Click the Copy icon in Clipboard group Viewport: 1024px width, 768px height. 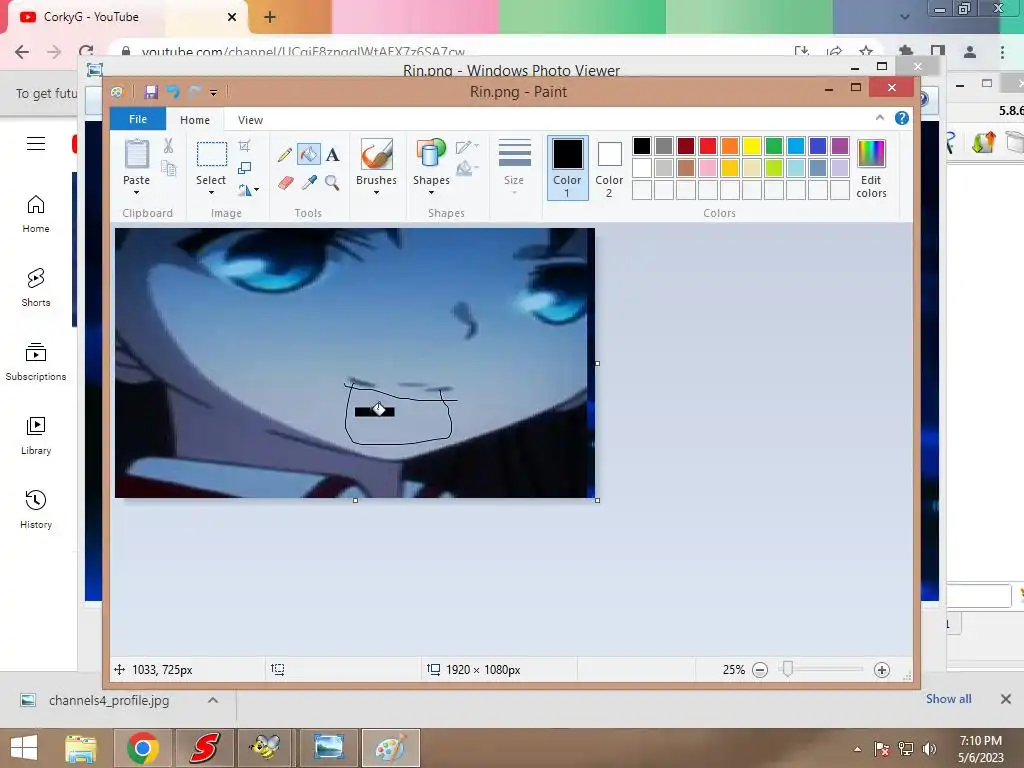click(168, 168)
